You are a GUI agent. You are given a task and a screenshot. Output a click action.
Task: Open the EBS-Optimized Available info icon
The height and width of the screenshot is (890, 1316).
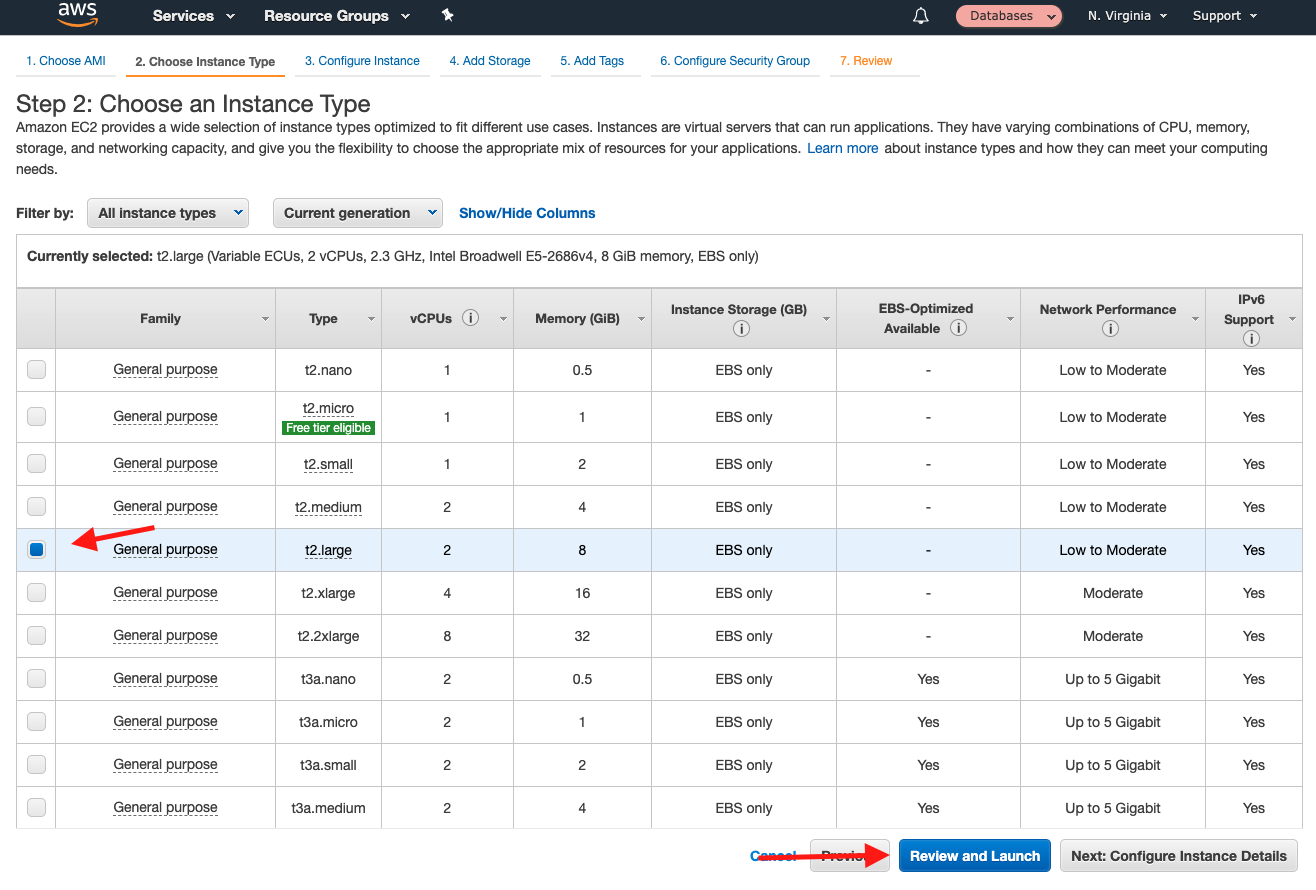958,326
